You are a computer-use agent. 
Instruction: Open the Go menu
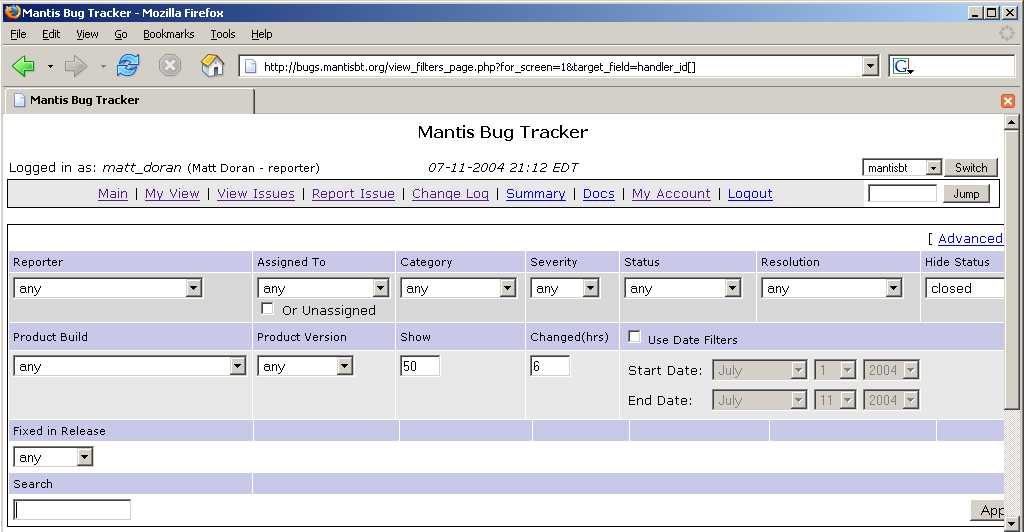tap(121, 34)
